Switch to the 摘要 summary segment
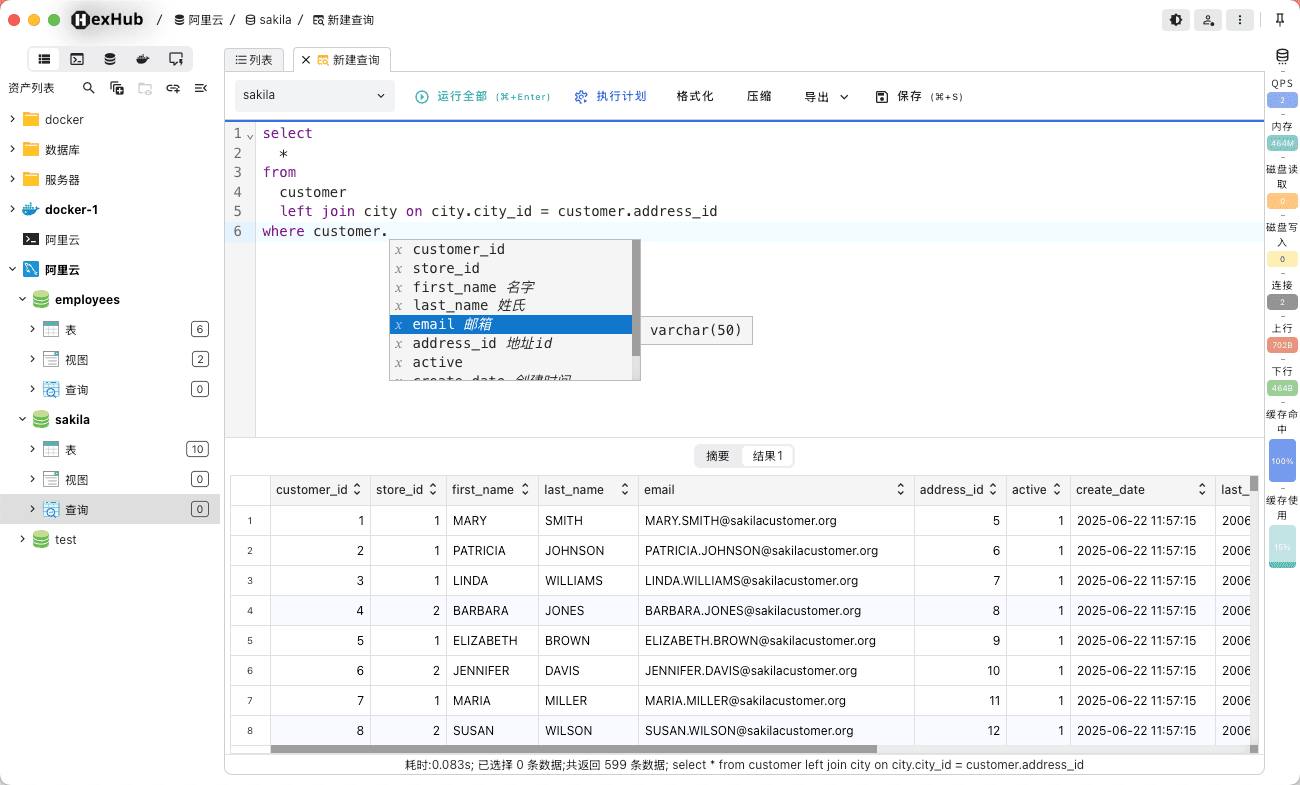The height and width of the screenshot is (785, 1300). pyautogui.click(x=718, y=456)
